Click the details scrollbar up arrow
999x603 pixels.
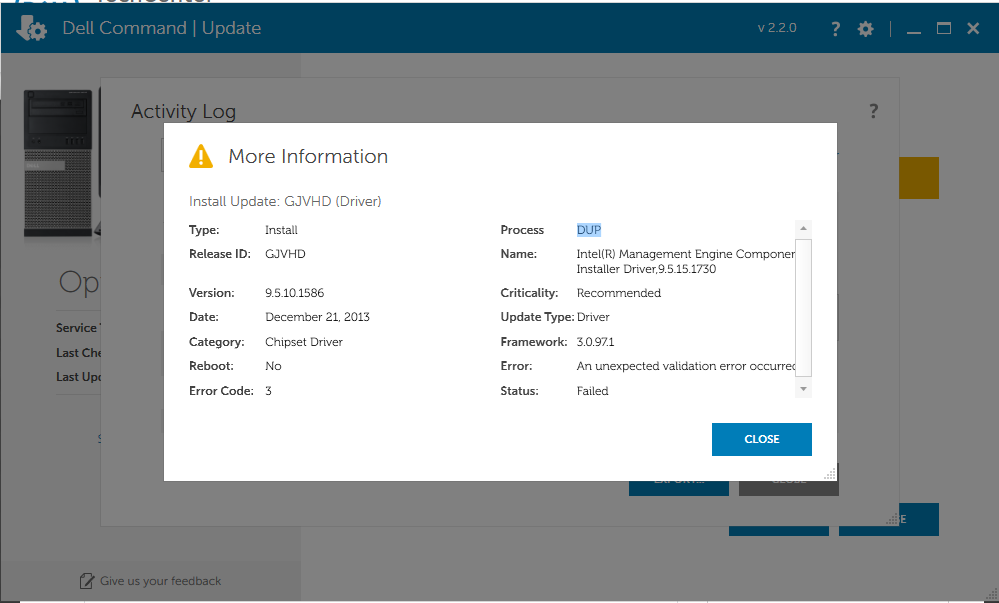click(803, 228)
